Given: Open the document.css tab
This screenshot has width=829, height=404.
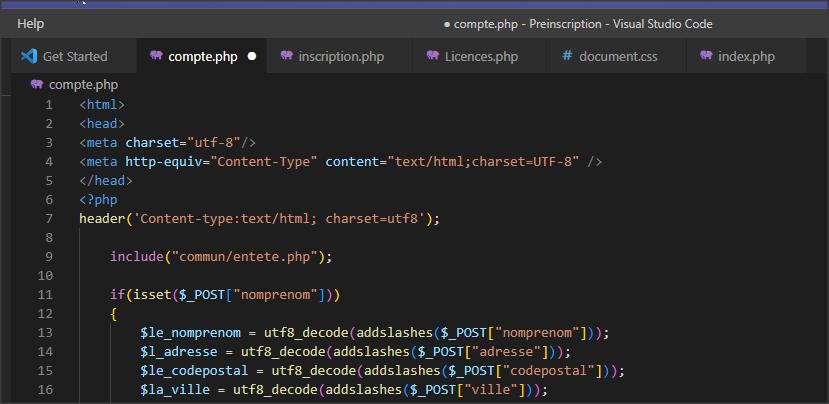Looking at the screenshot, I should tap(616, 56).
